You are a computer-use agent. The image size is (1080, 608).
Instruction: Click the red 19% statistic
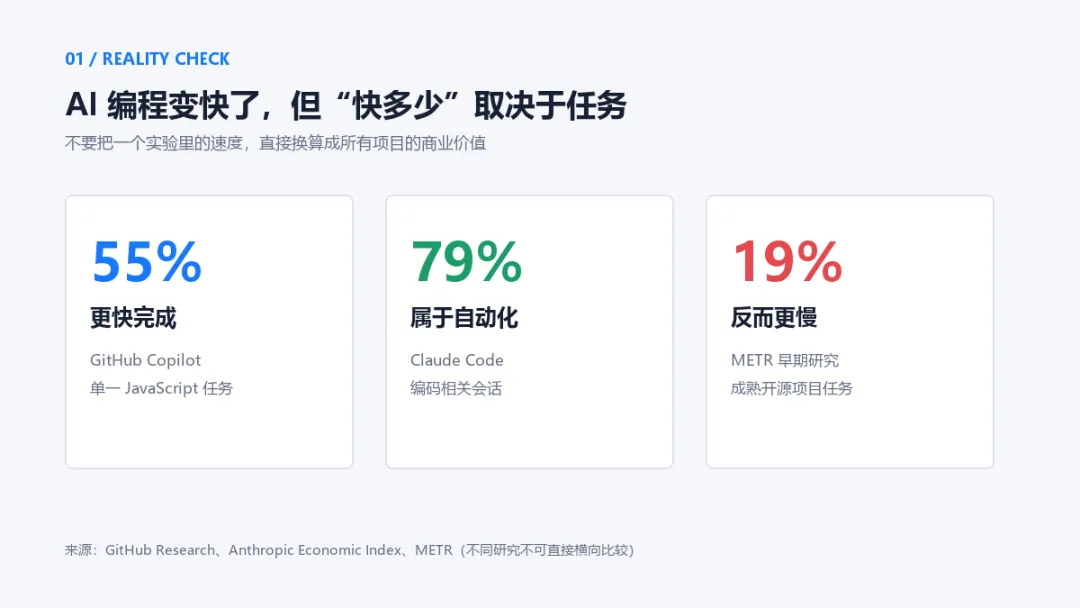point(787,262)
